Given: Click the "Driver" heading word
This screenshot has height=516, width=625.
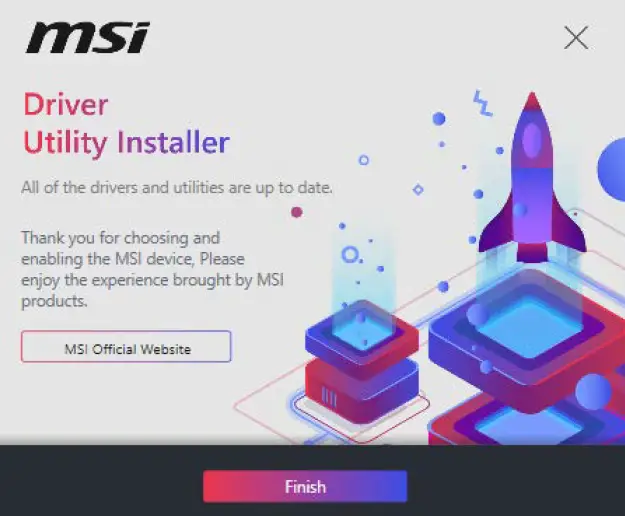Looking at the screenshot, I should tap(66, 105).
